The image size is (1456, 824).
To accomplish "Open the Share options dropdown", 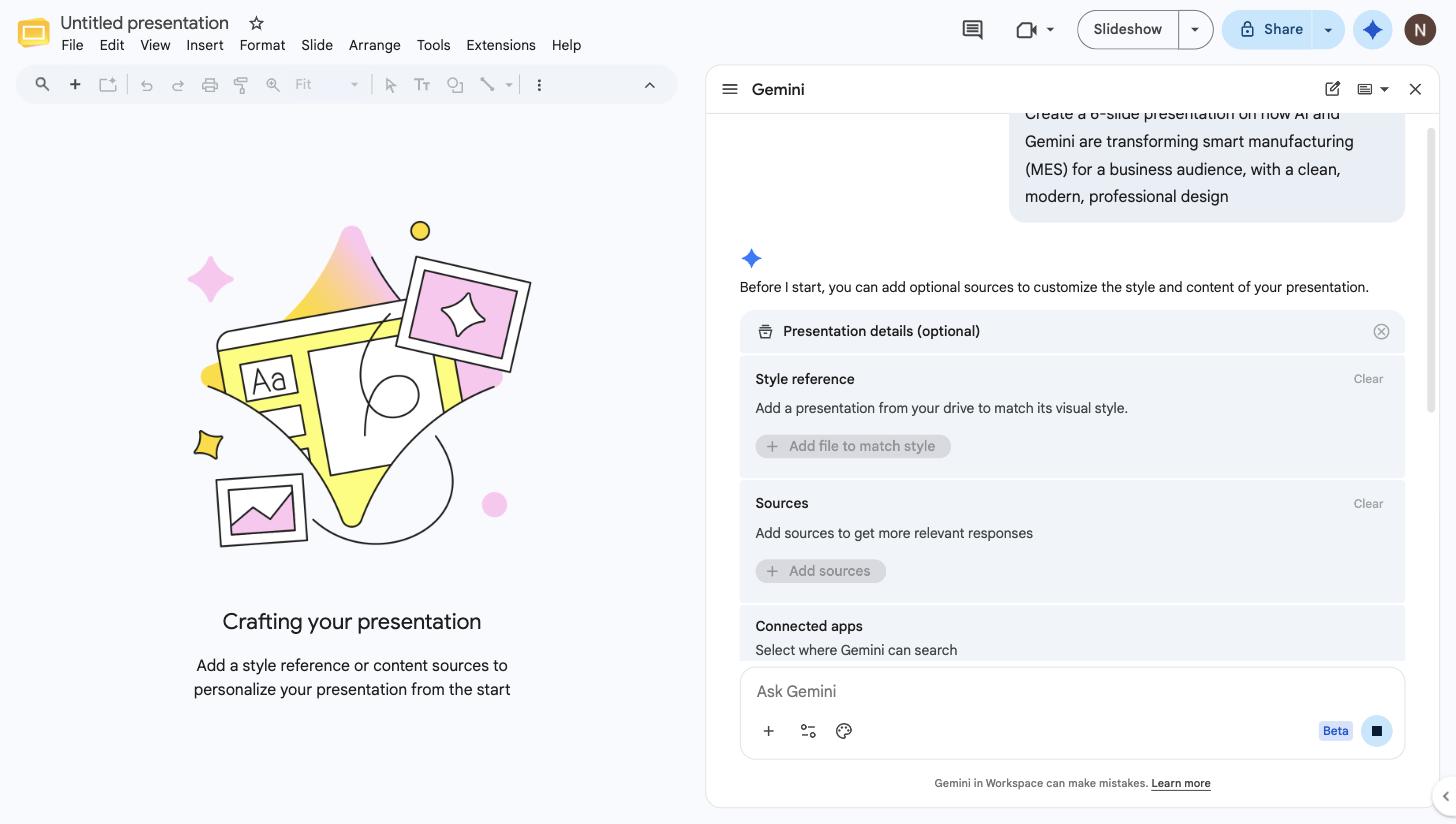I will [x=1328, y=30].
